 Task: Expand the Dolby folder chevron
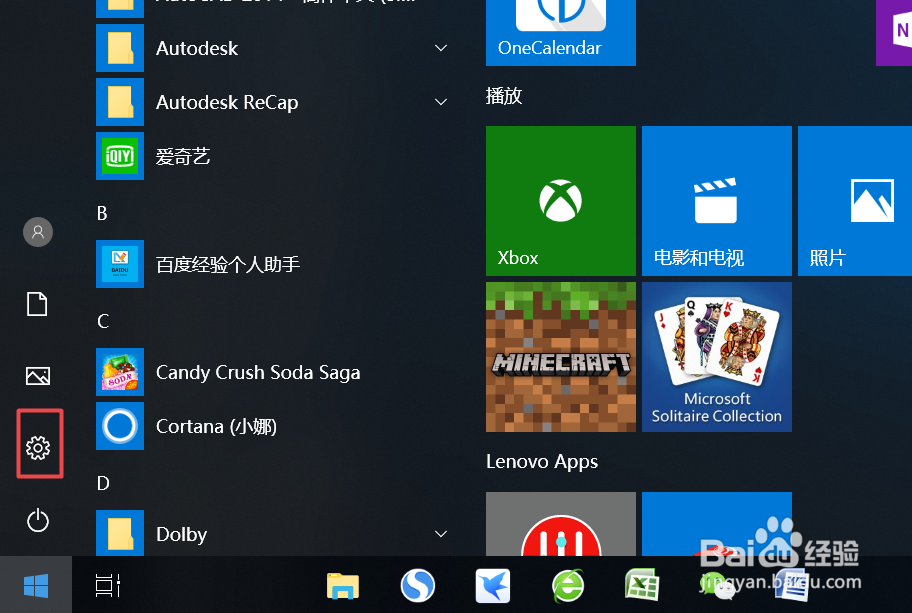pyautogui.click(x=441, y=534)
